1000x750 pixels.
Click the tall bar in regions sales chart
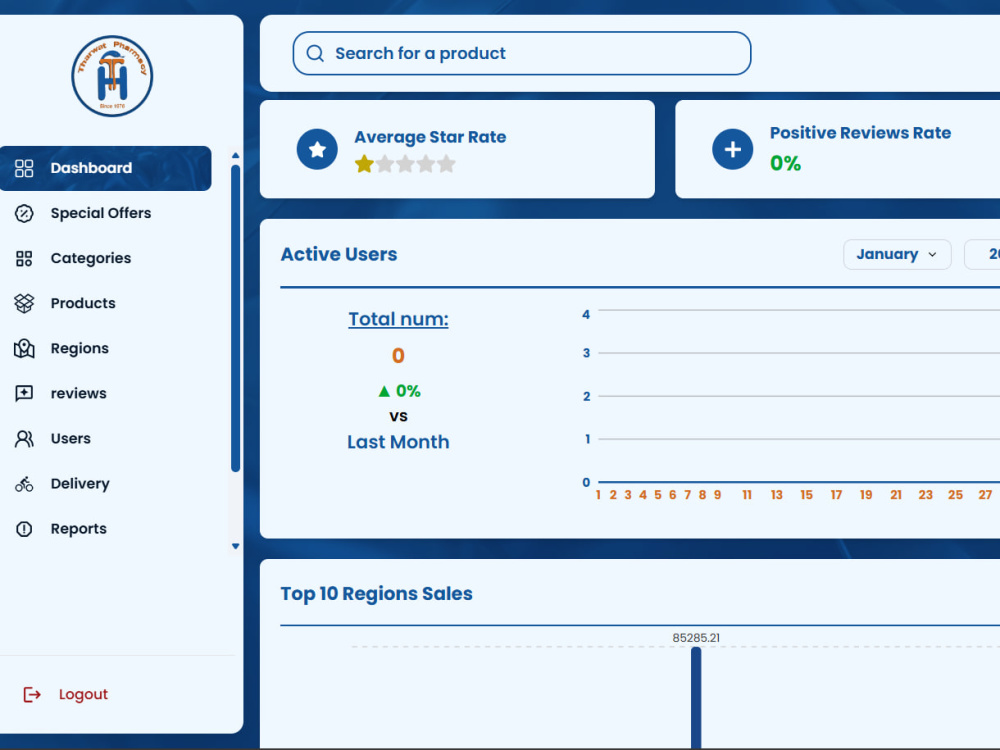click(696, 698)
